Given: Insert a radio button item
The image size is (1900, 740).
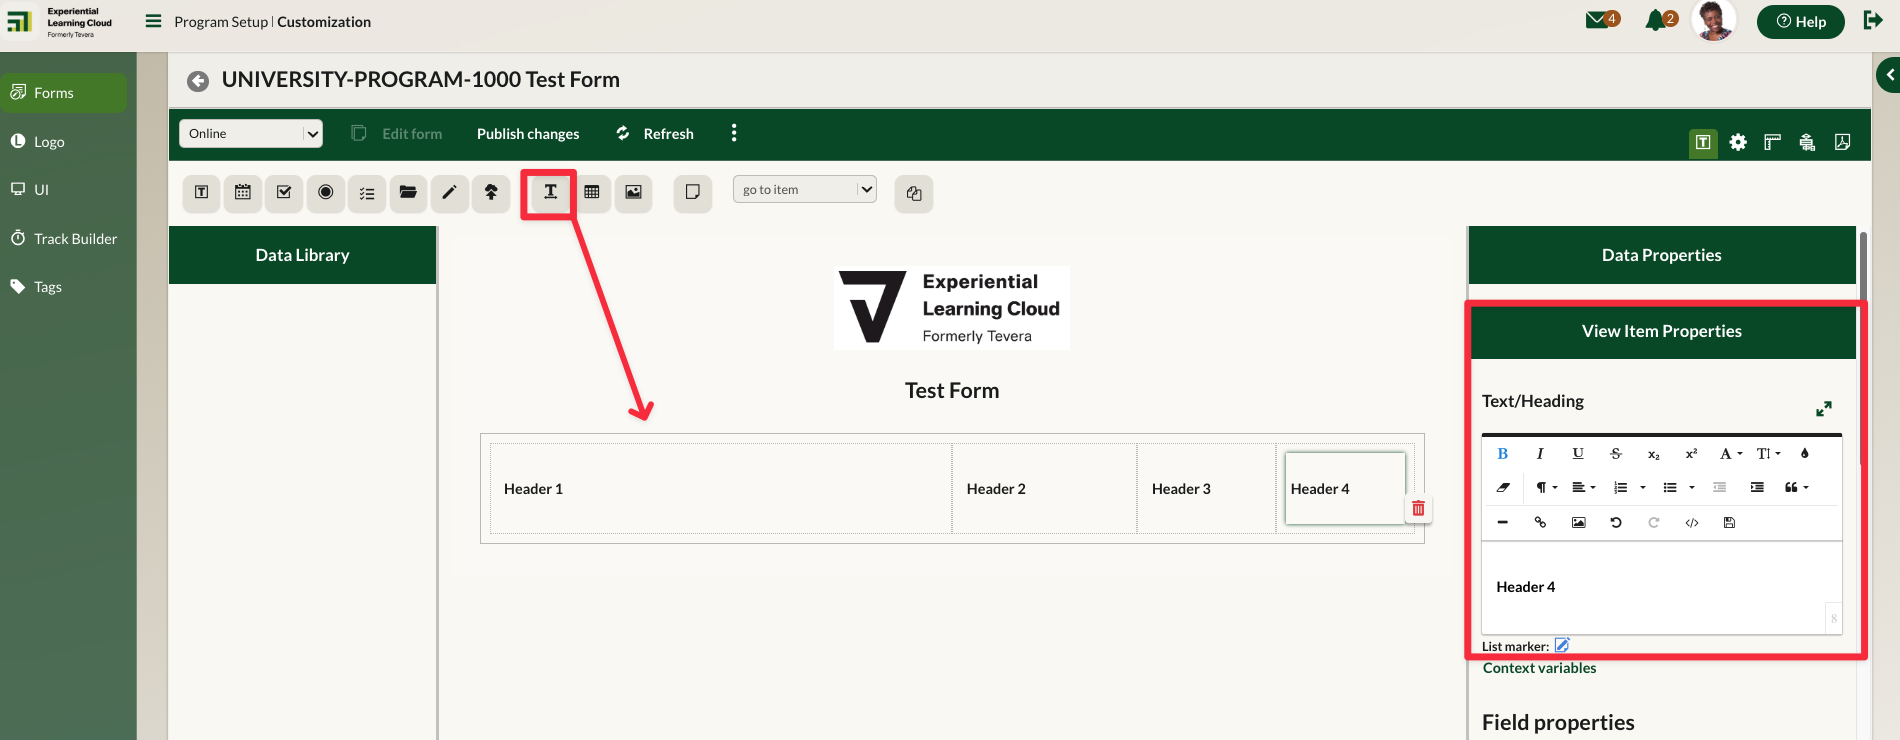Looking at the screenshot, I should 326,192.
